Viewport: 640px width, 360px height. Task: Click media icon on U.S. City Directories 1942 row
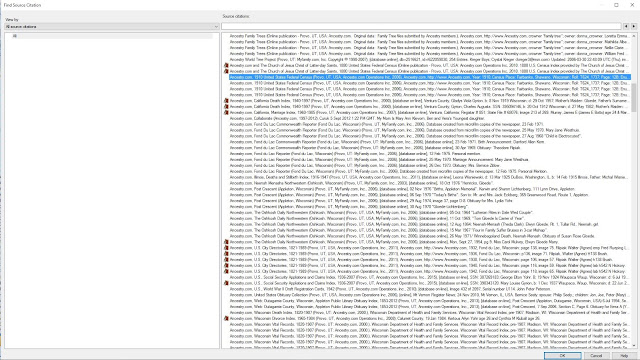point(226,271)
